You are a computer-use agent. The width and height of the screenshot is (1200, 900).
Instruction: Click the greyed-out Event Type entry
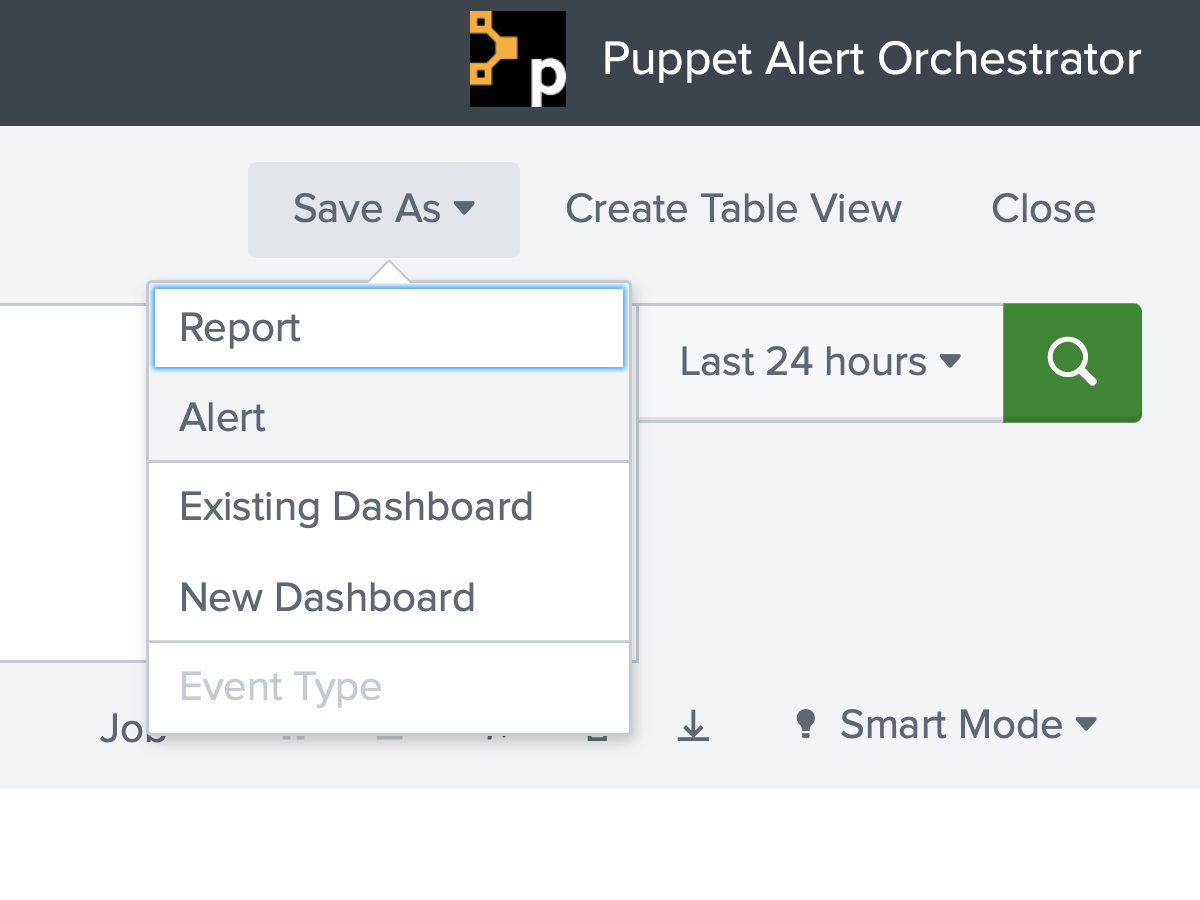389,687
